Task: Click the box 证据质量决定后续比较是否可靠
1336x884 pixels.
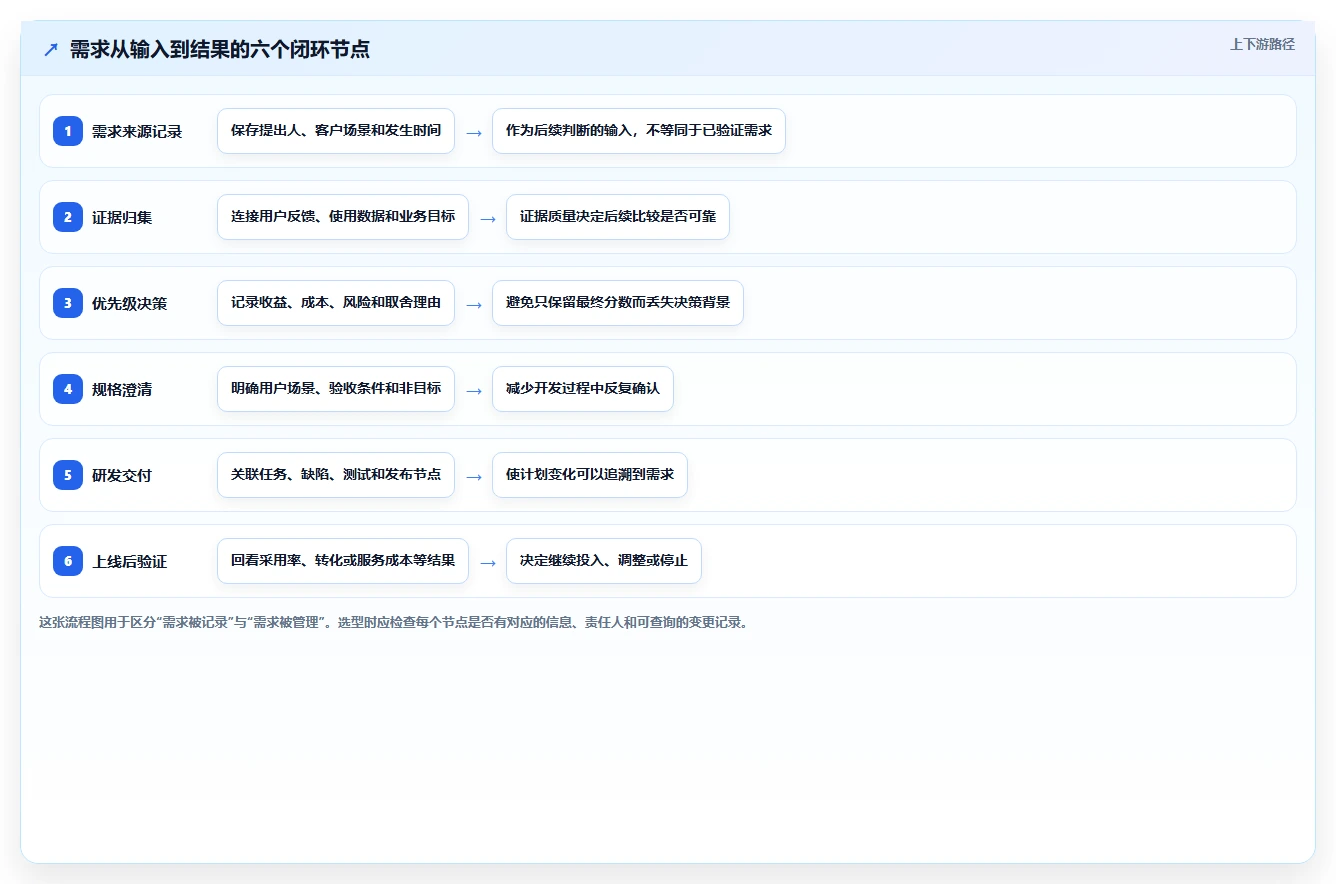Action: tap(618, 217)
